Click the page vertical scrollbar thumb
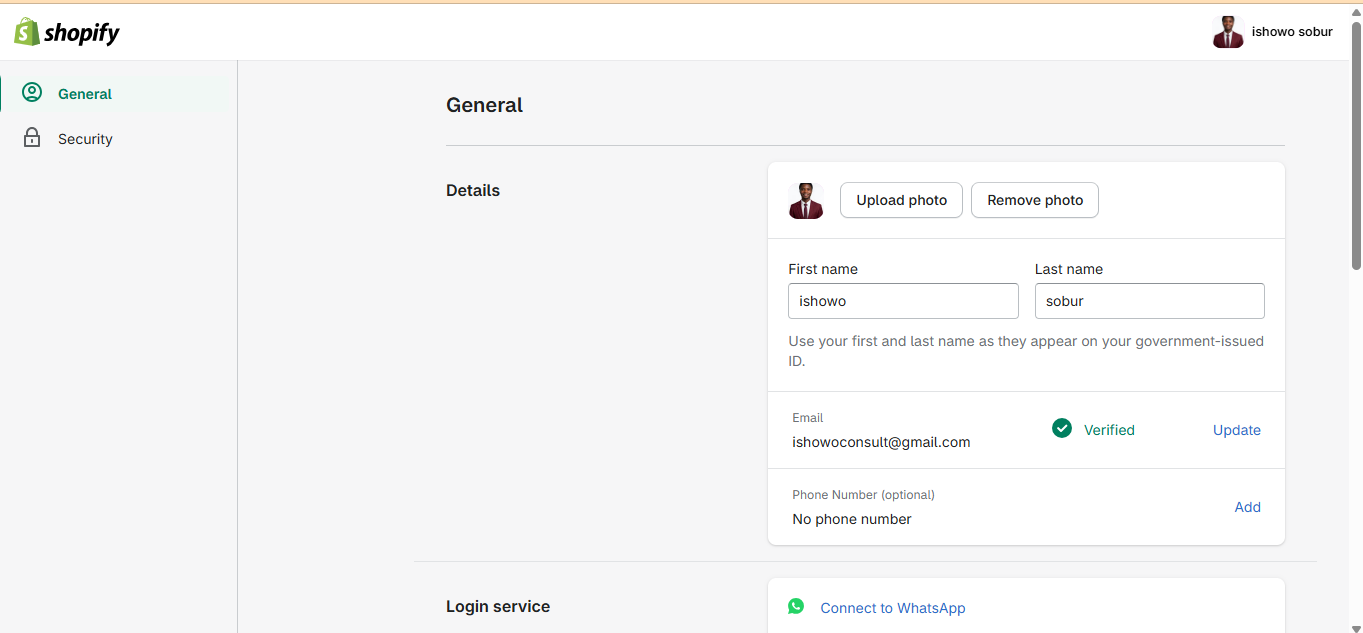The image size is (1363, 633). click(x=1356, y=145)
